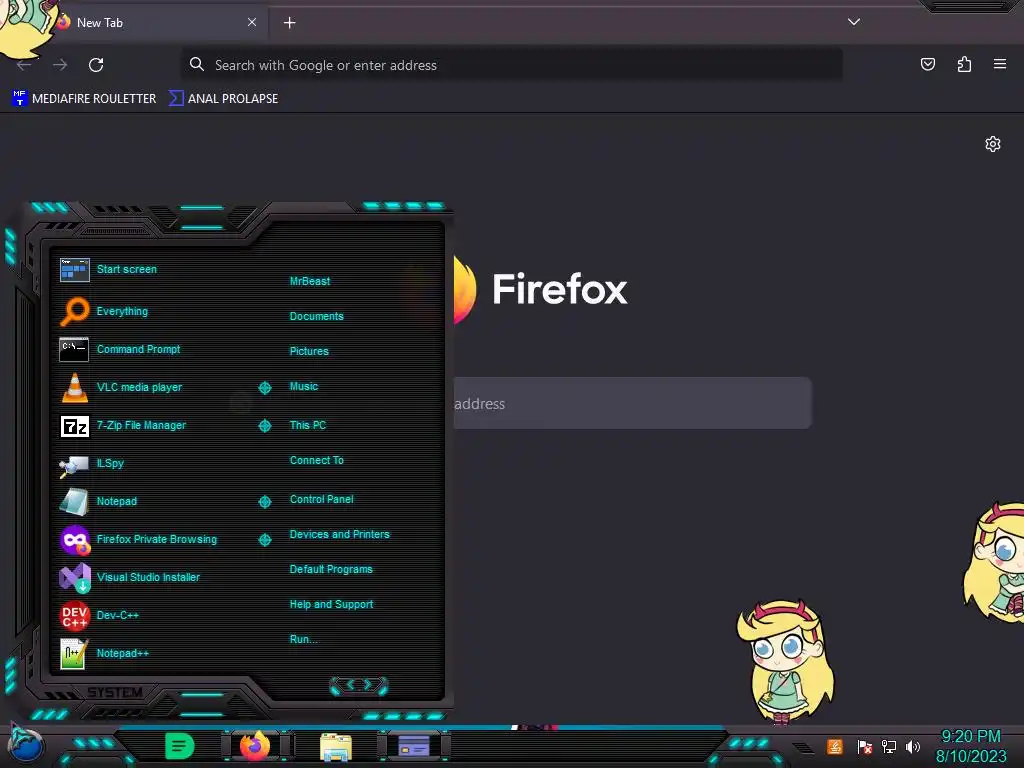Switch to Firefox on the taskbar
The height and width of the screenshot is (768, 1024).
(x=255, y=746)
